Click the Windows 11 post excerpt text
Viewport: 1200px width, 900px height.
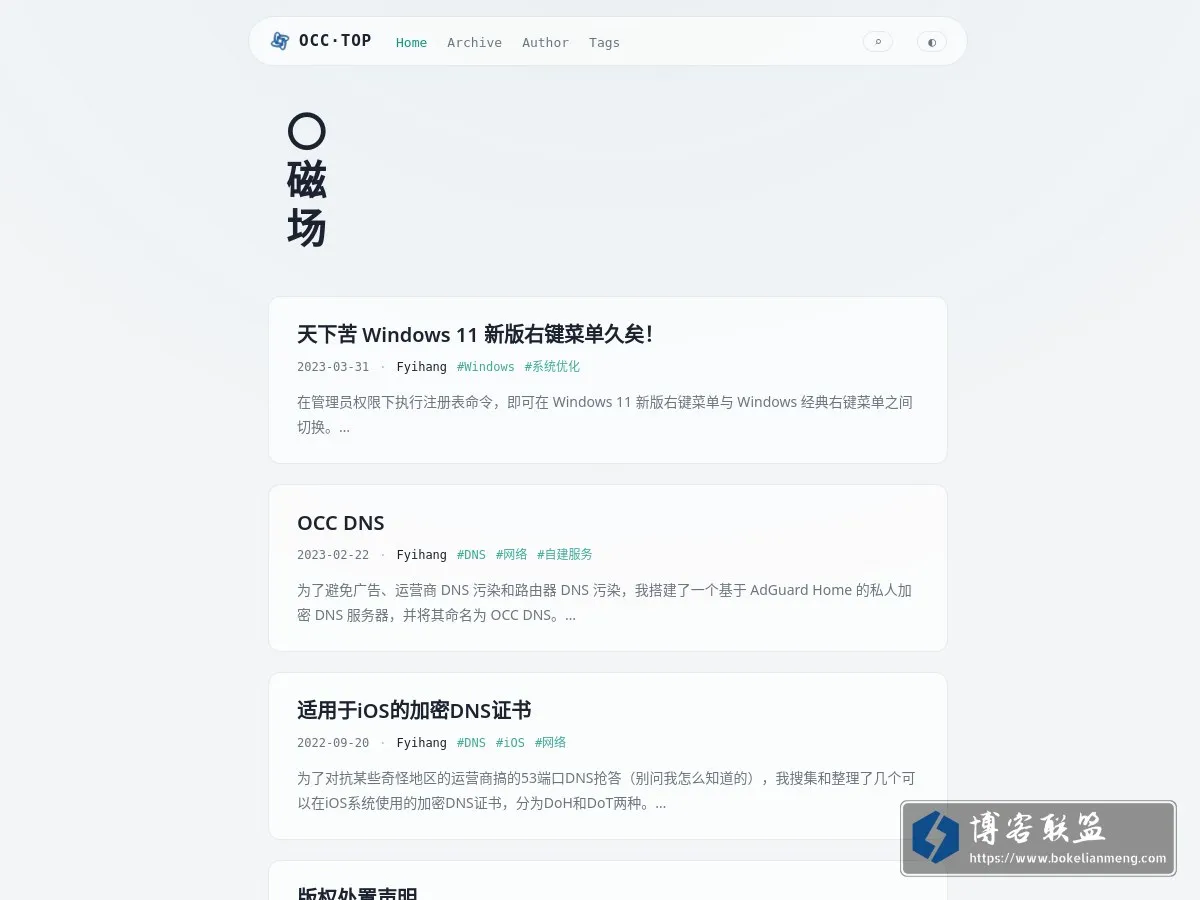tap(605, 415)
